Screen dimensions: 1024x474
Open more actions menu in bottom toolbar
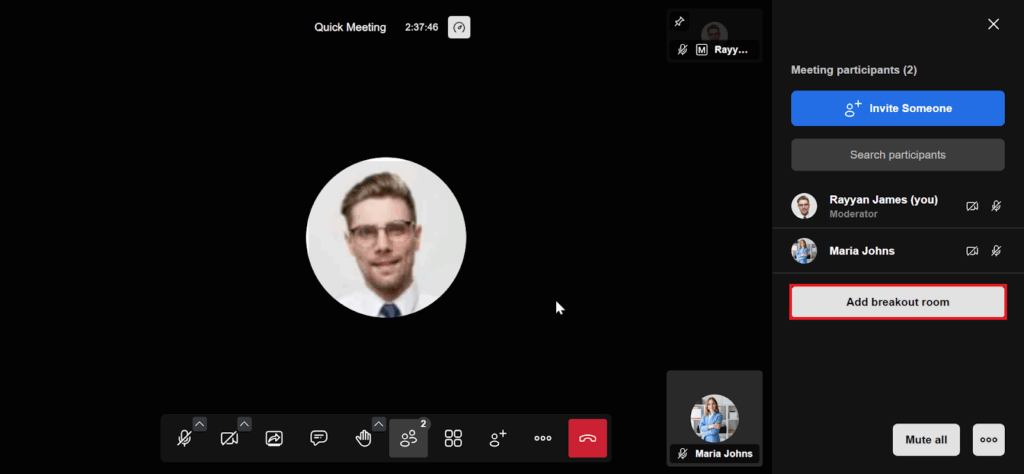(x=543, y=438)
